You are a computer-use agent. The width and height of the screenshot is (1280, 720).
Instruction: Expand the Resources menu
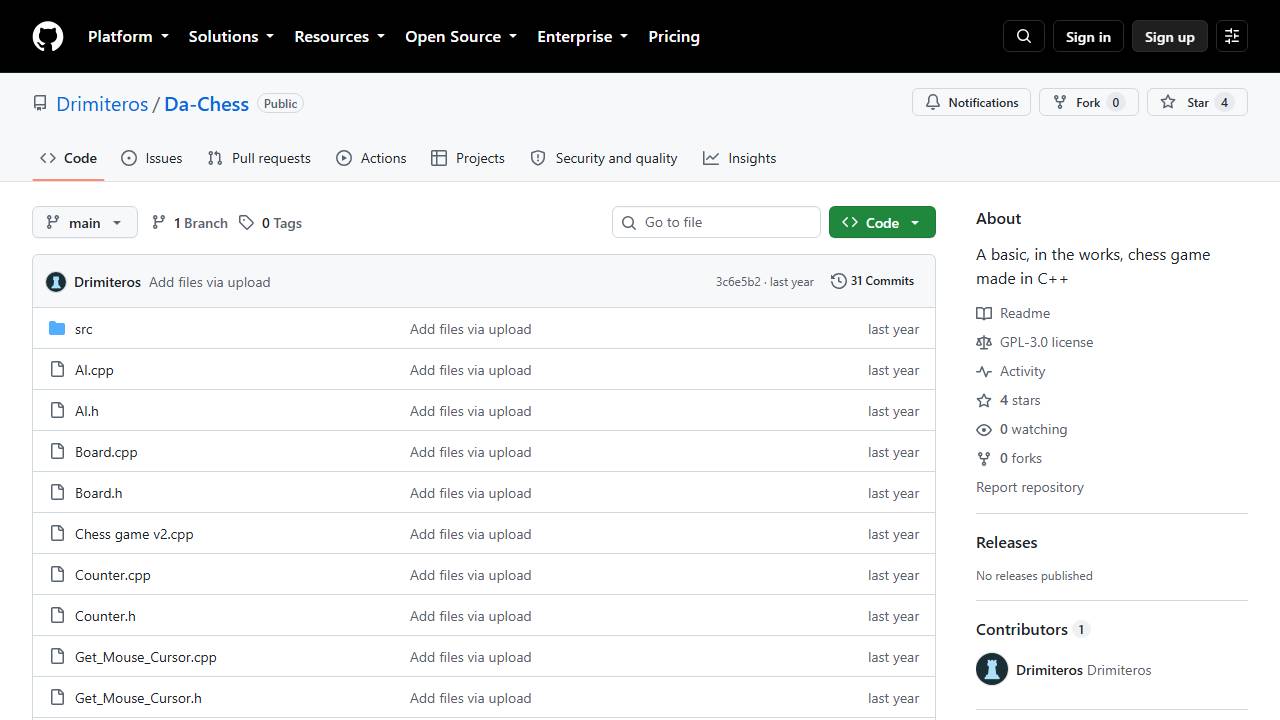click(339, 36)
